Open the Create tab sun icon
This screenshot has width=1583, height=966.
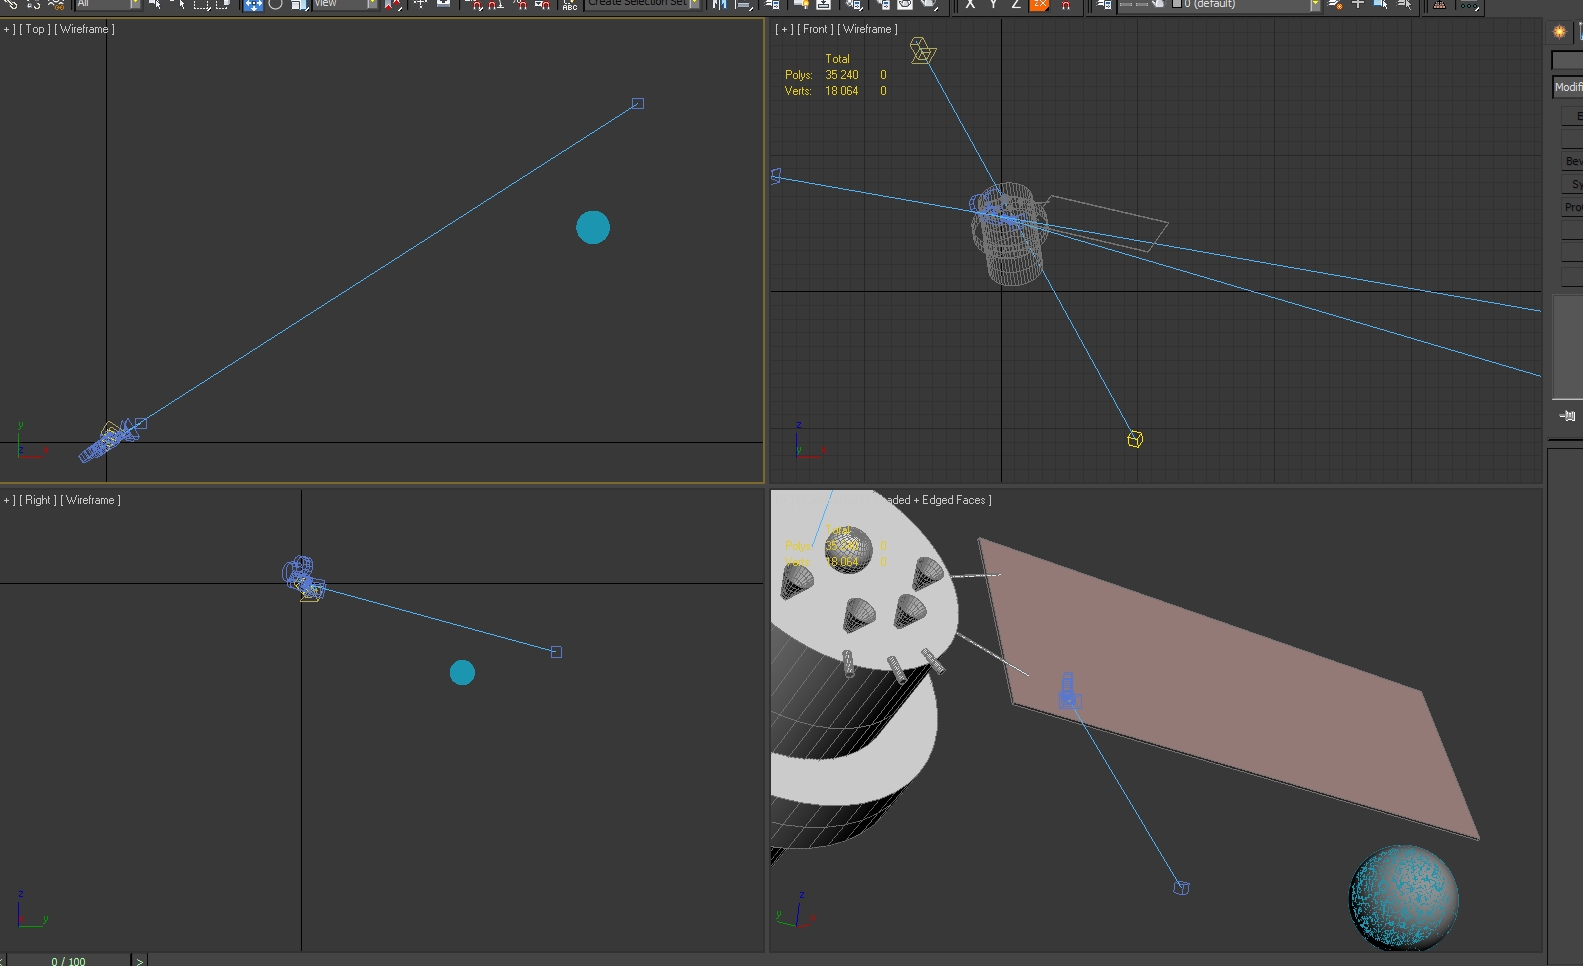pos(1559,32)
